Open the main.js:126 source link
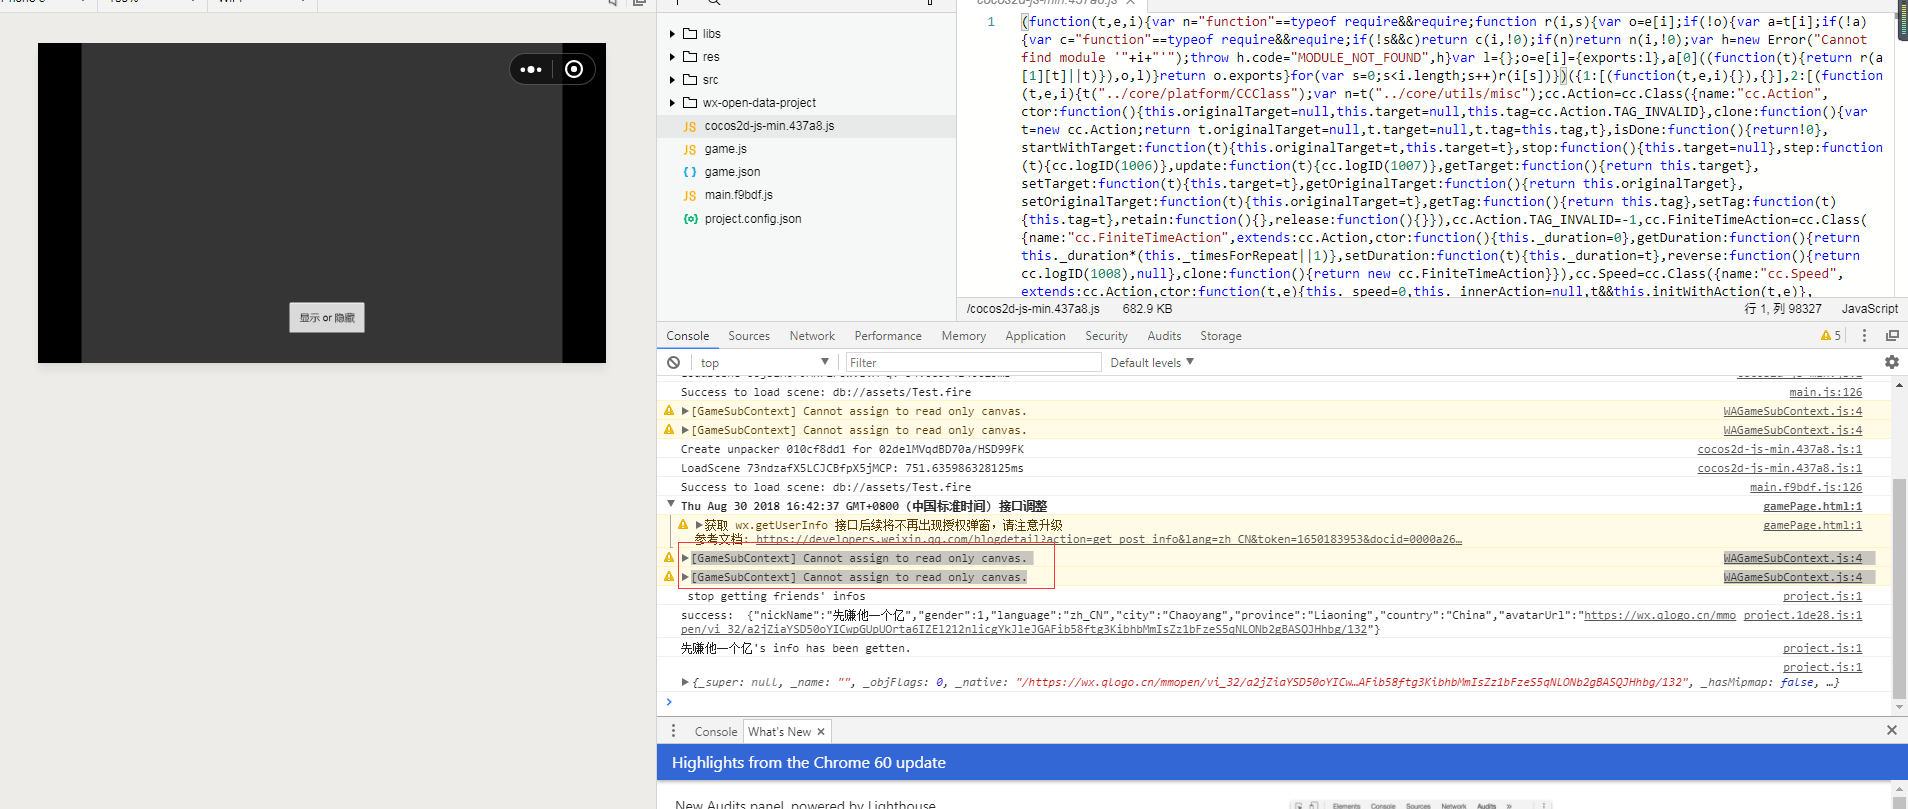The height and width of the screenshot is (809, 1908). [x=1826, y=392]
